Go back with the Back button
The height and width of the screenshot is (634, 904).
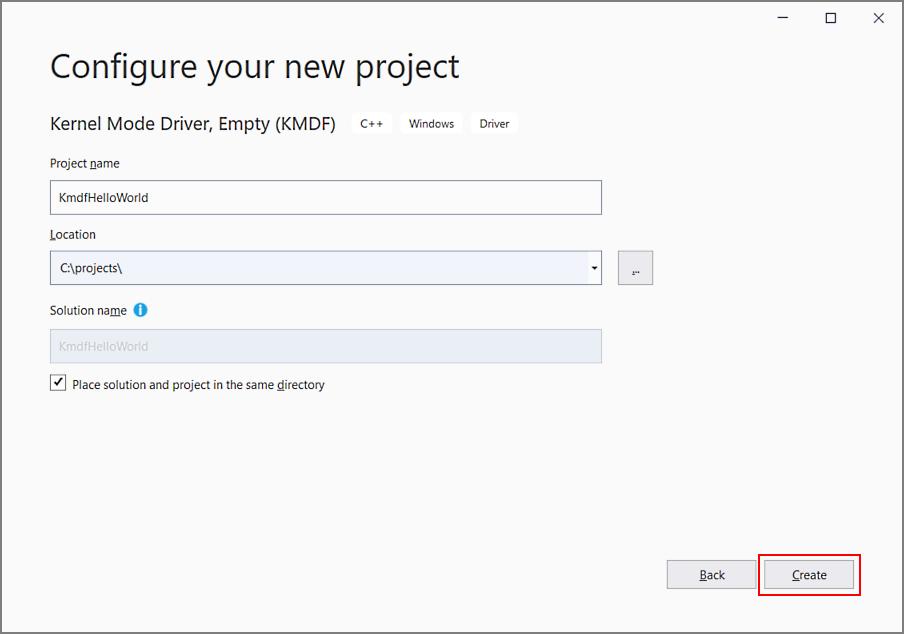pos(711,575)
